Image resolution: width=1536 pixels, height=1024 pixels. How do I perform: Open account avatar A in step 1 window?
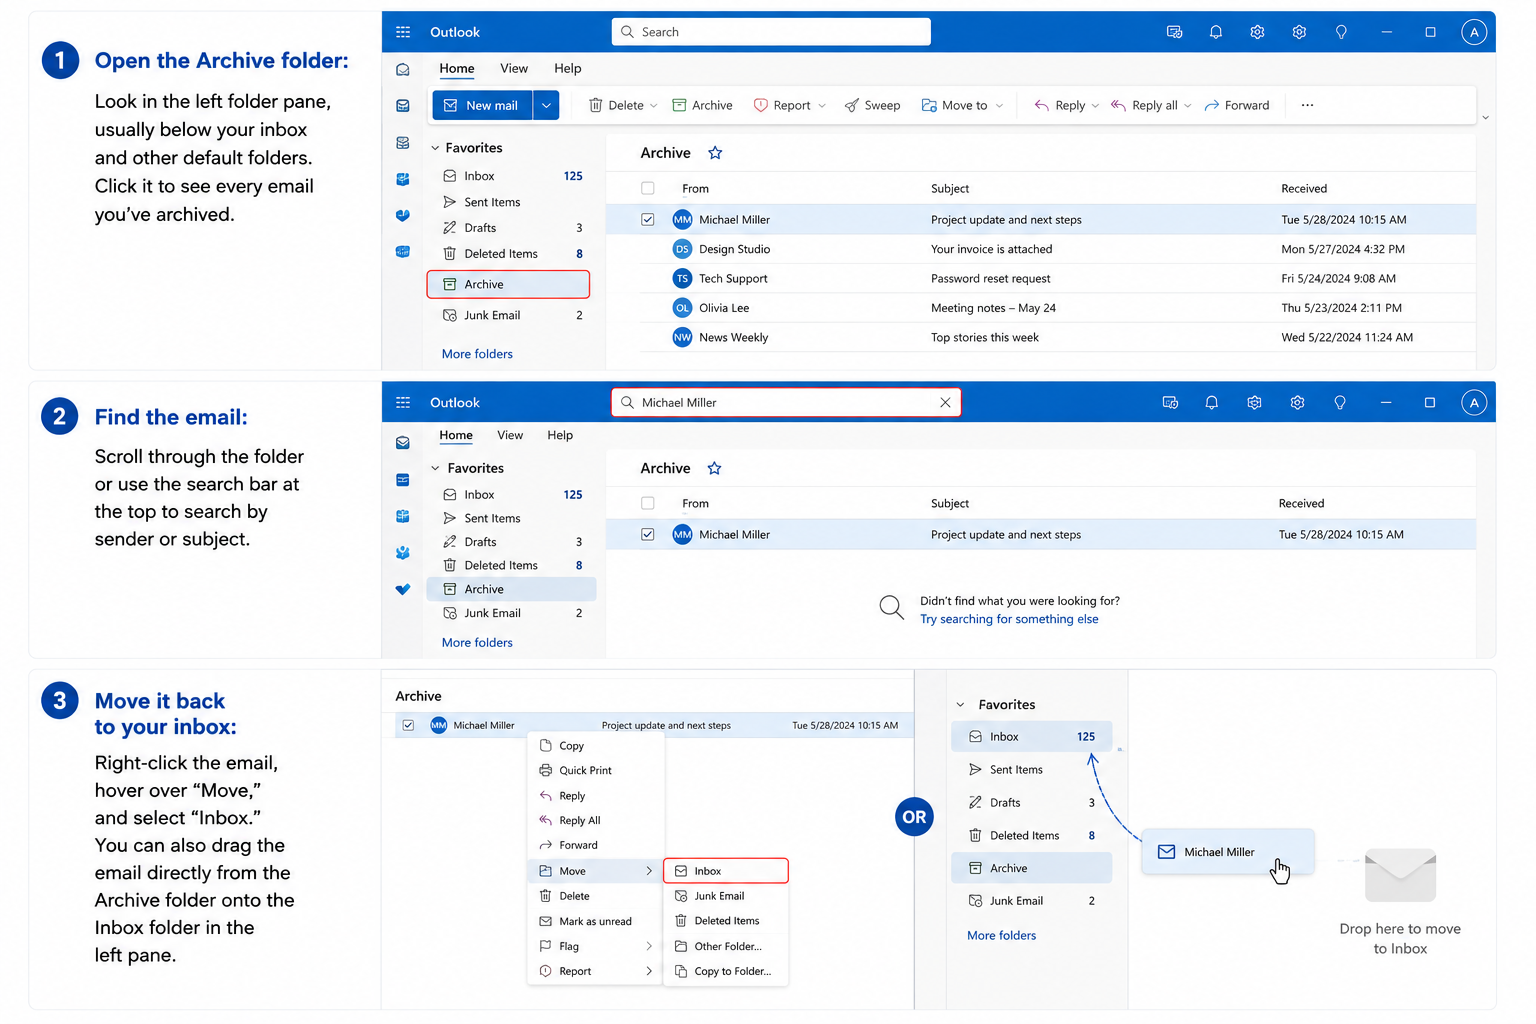[x=1473, y=32]
